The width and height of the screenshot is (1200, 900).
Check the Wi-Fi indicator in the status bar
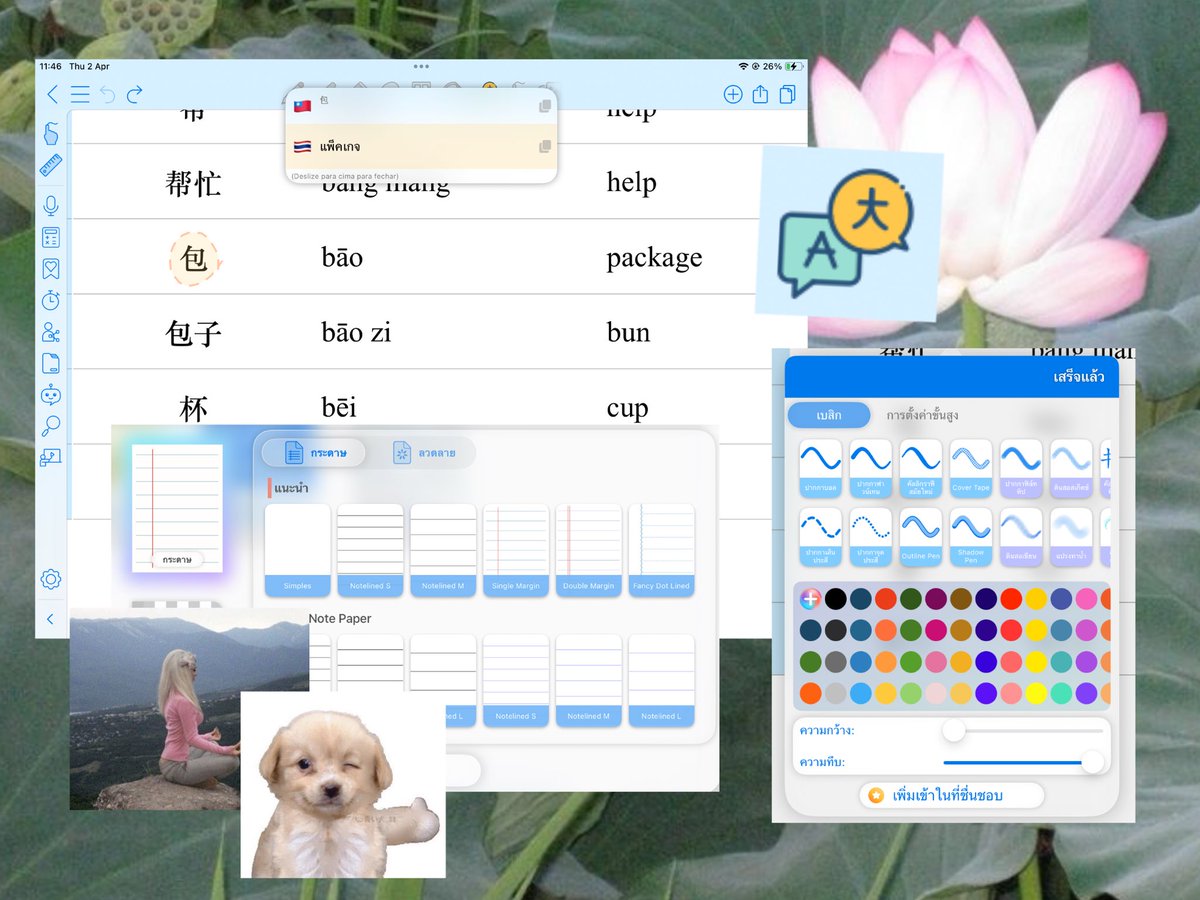click(744, 66)
